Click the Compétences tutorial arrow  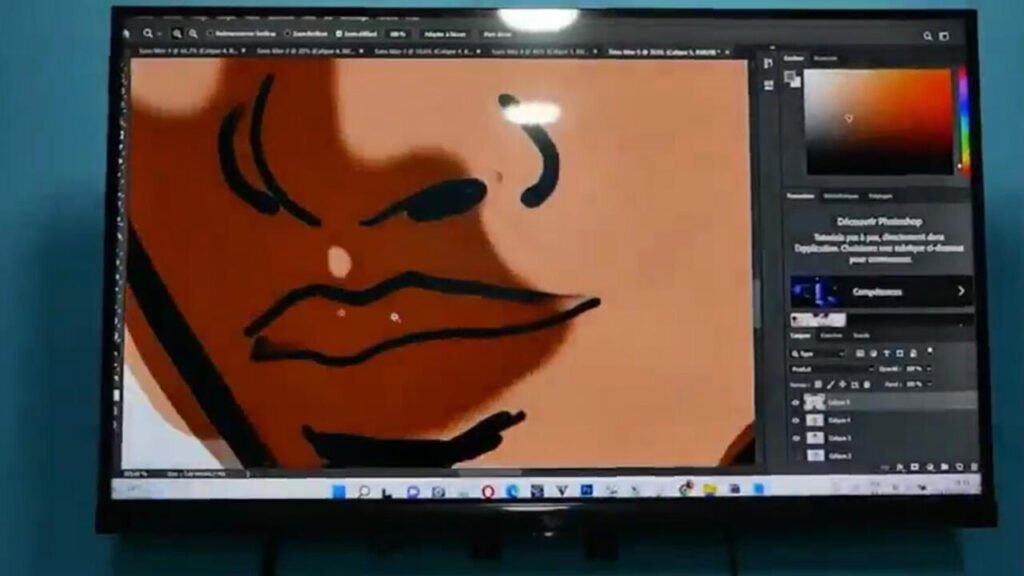[x=961, y=291]
